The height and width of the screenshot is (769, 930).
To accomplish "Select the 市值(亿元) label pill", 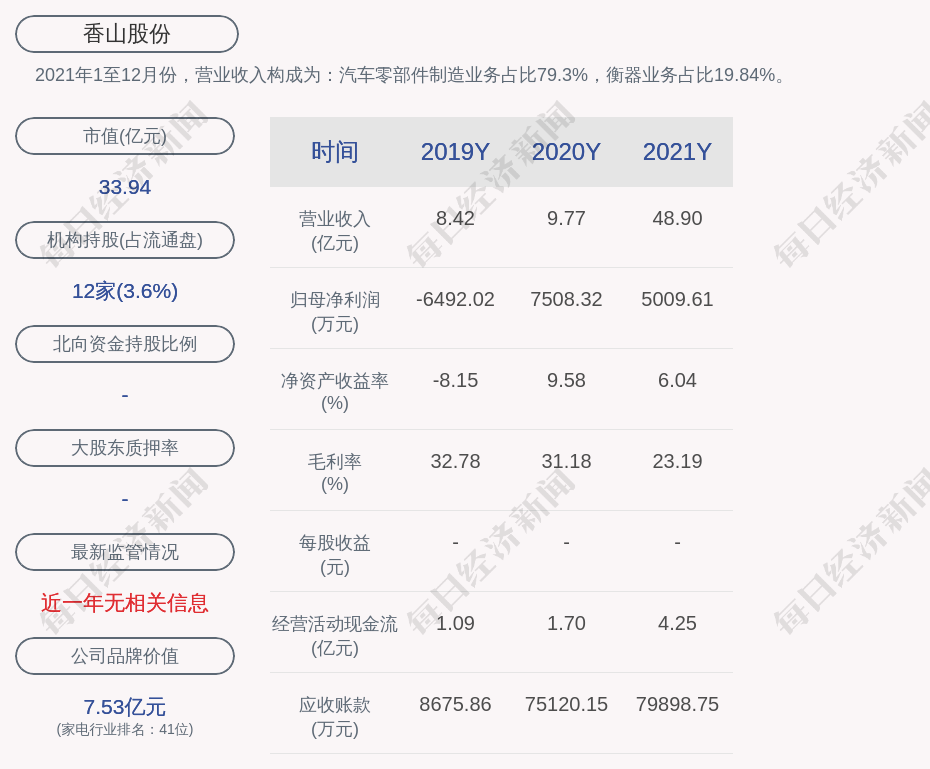I will (125, 136).
